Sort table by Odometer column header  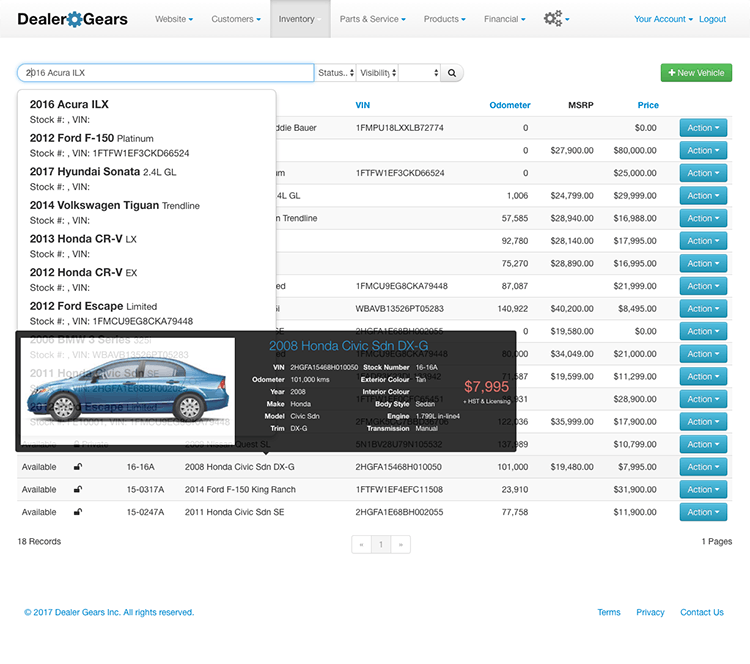coord(509,105)
